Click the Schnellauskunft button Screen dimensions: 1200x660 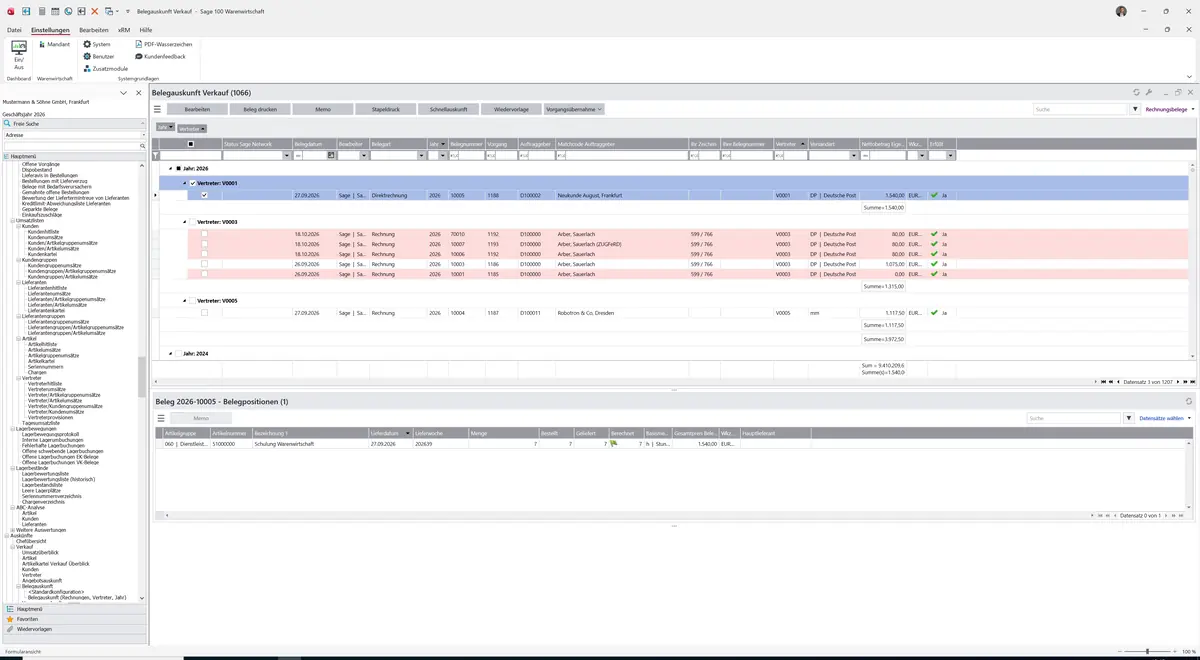(x=449, y=109)
